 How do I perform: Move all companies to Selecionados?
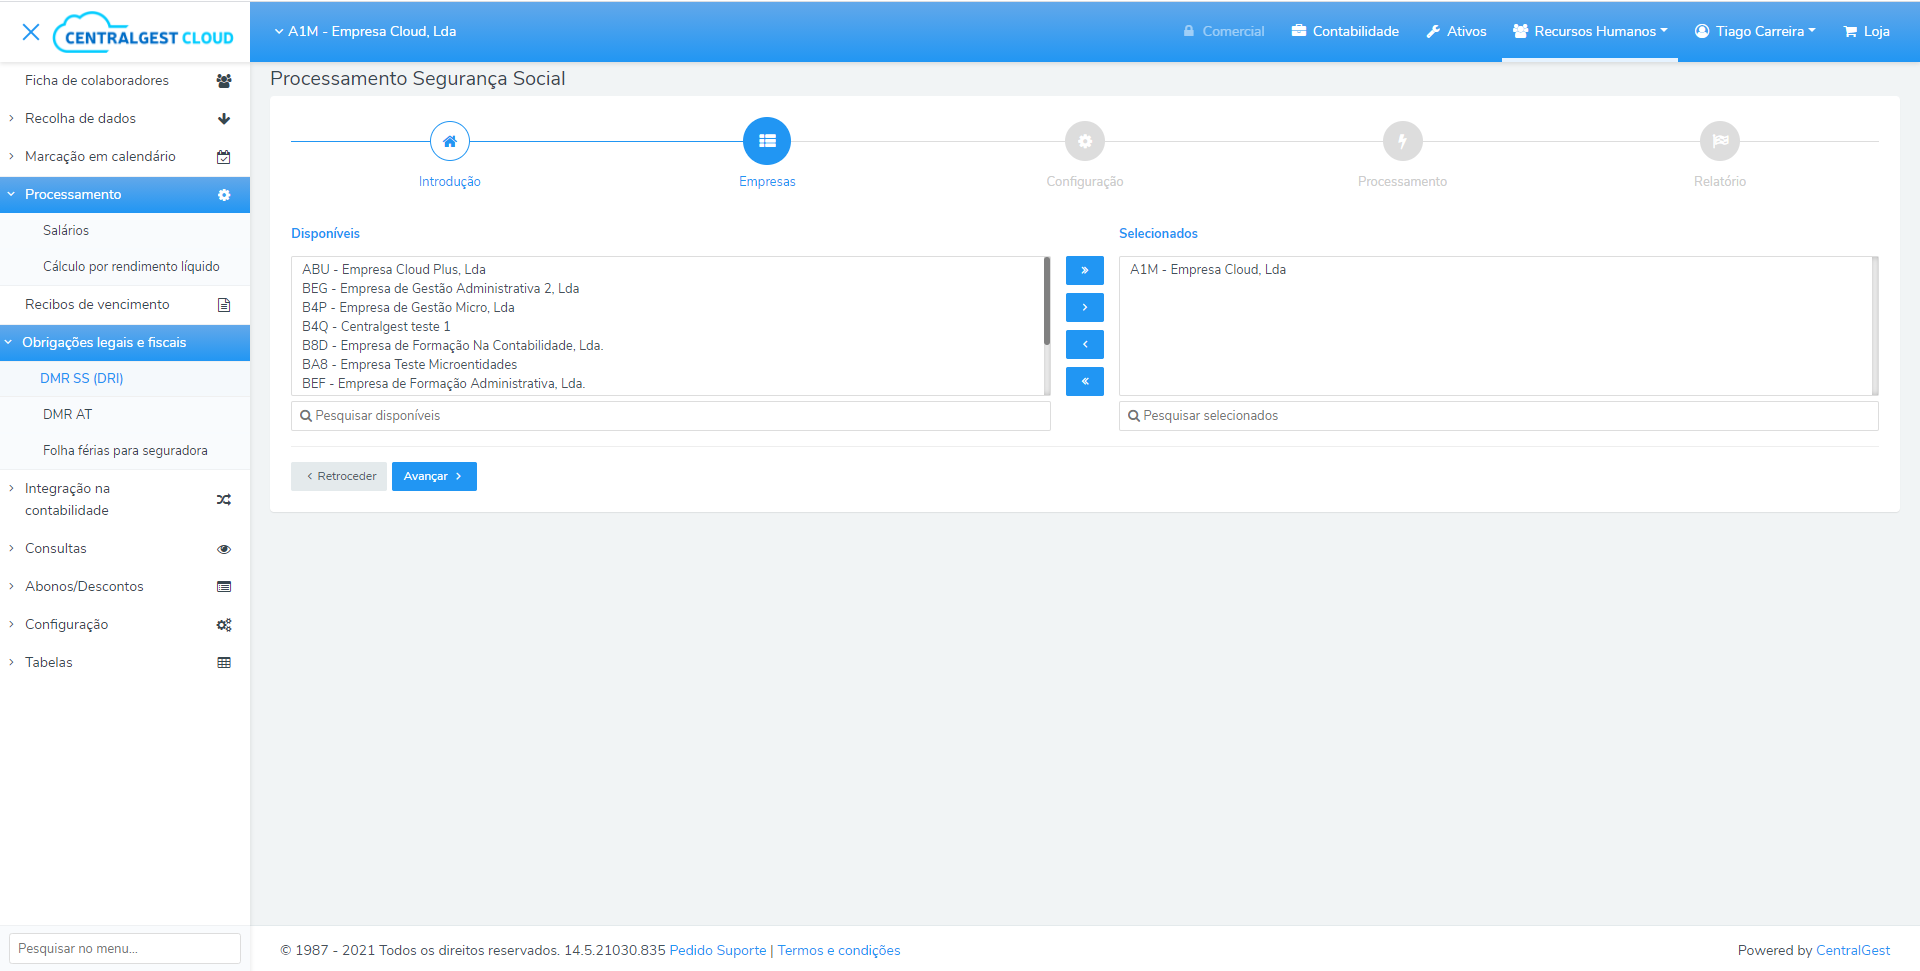tap(1084, 270)
